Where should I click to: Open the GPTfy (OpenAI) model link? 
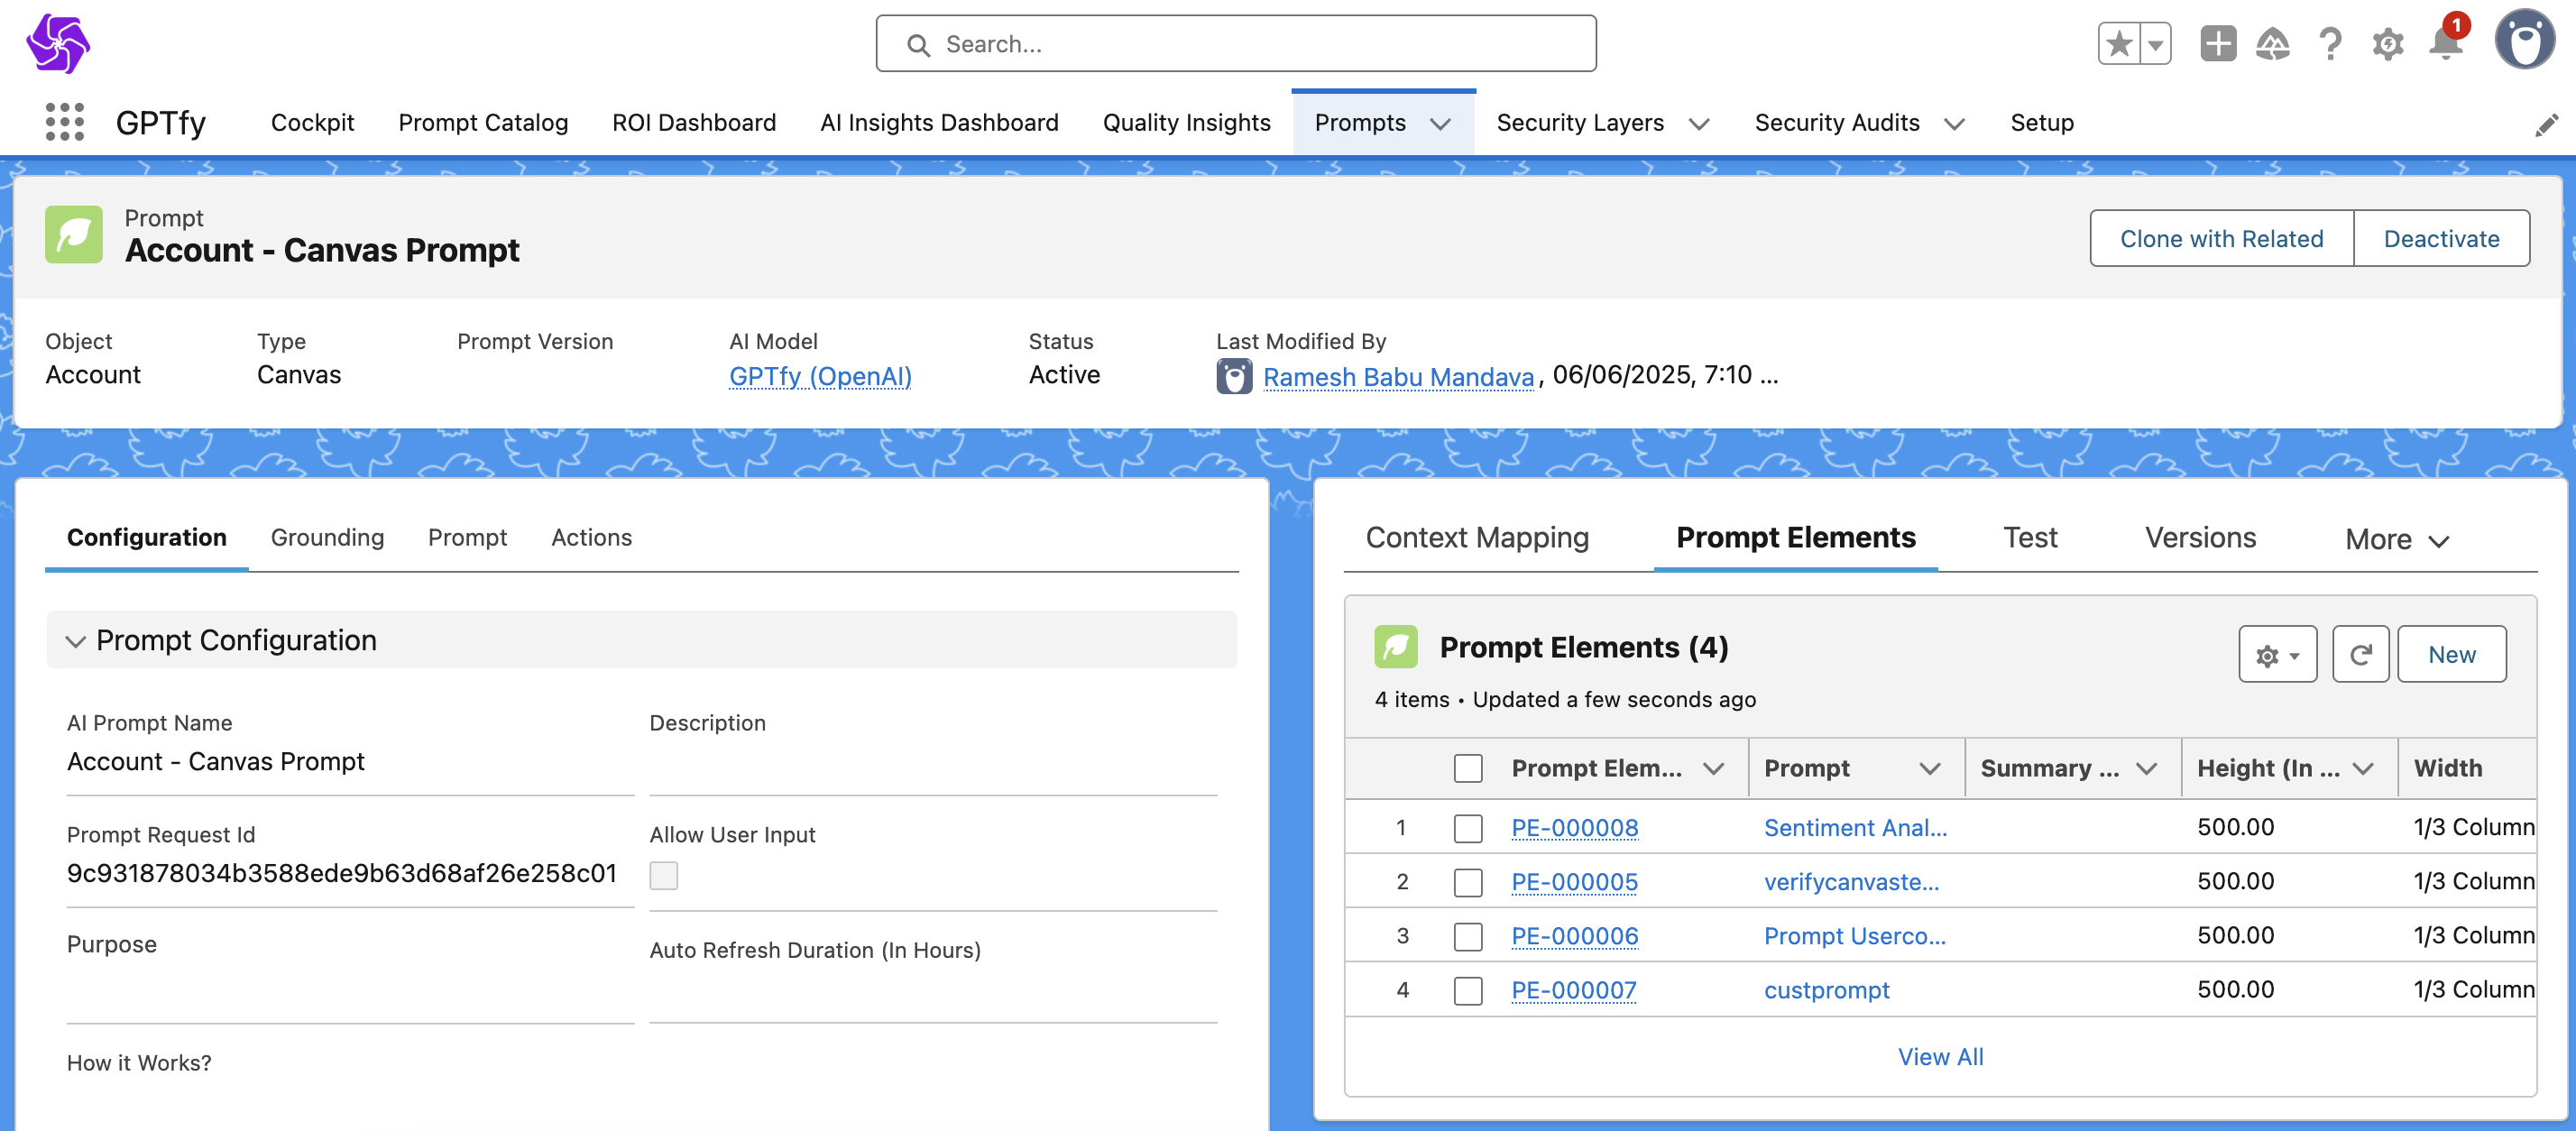820,377
